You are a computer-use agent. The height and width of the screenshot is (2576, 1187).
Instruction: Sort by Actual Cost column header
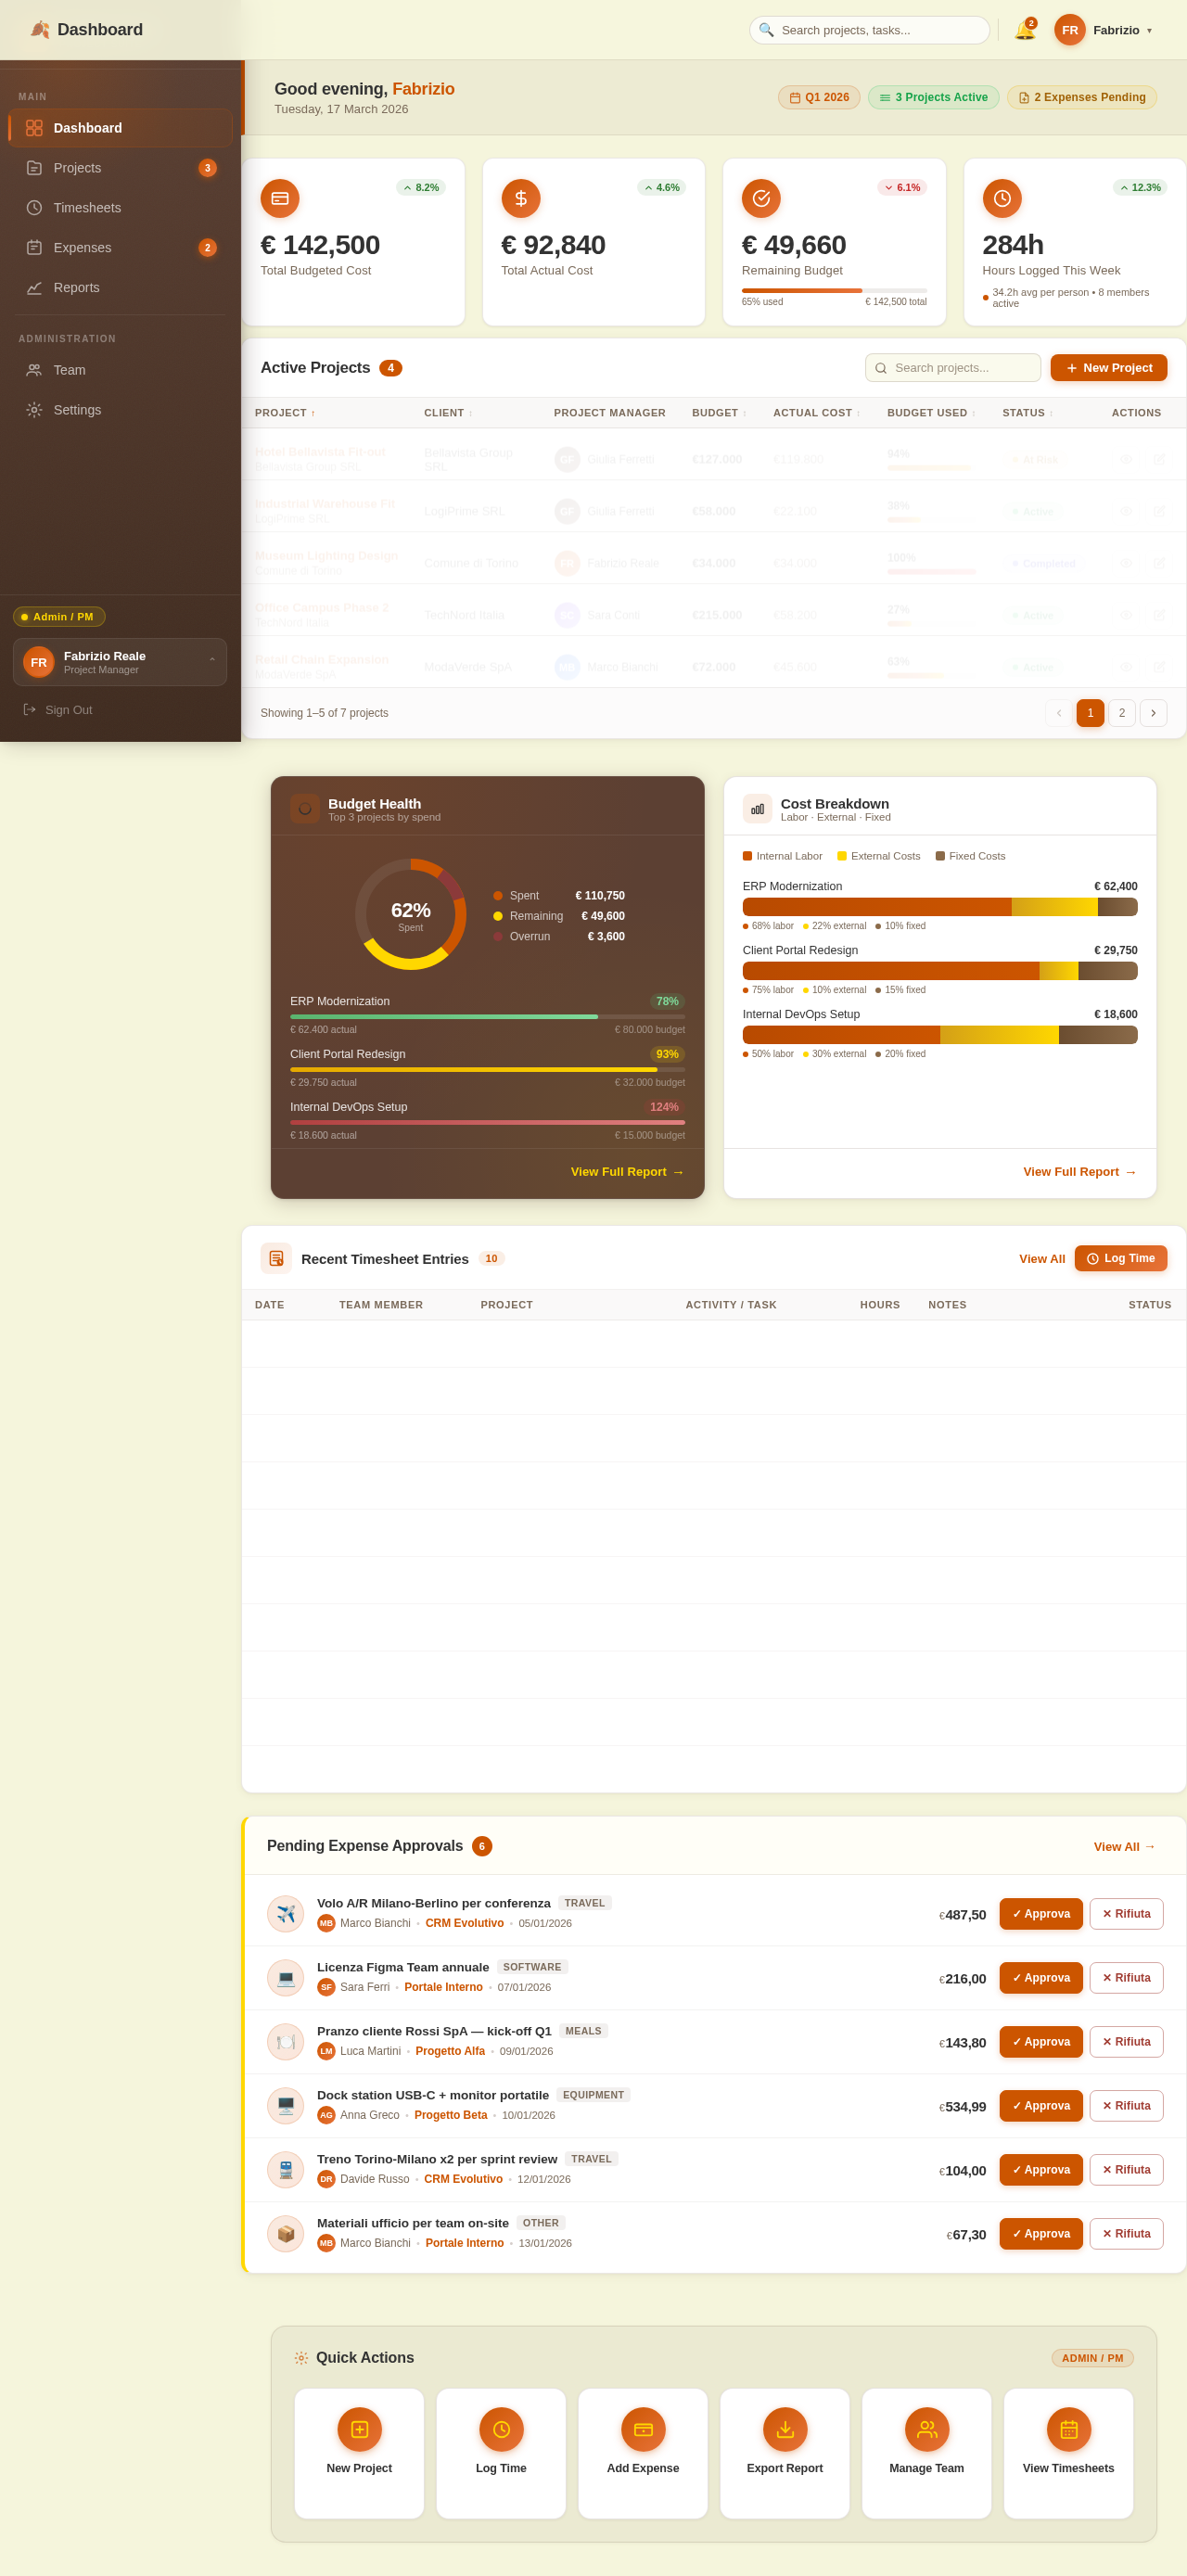816,413
